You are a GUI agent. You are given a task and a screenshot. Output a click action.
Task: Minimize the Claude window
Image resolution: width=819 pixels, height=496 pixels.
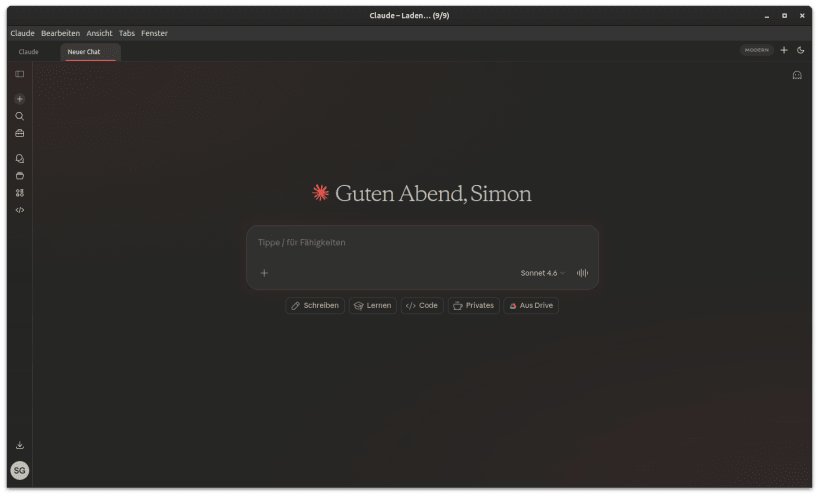[x=766, y=16]
